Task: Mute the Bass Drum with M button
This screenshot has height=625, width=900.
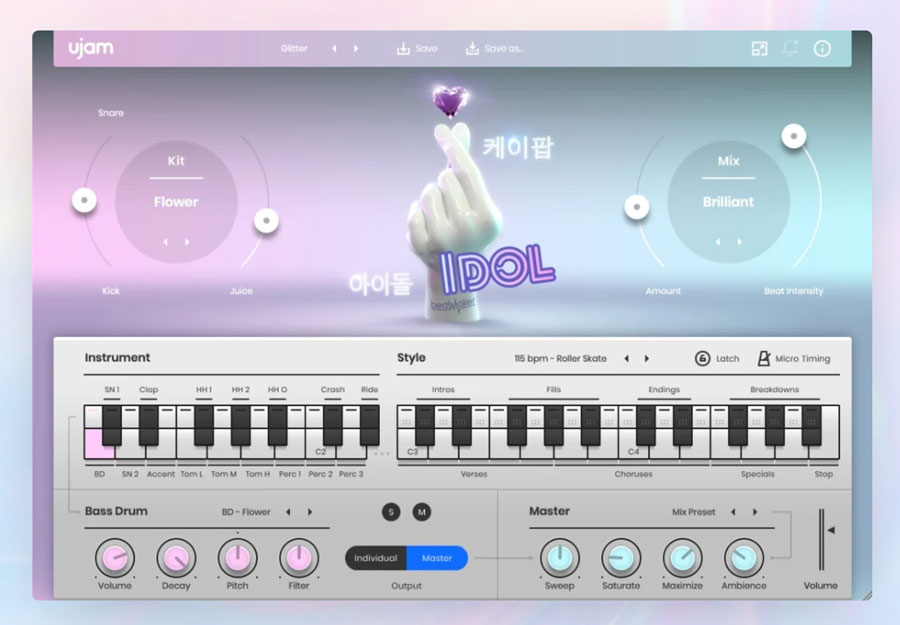Action: (x=422, y=512)
